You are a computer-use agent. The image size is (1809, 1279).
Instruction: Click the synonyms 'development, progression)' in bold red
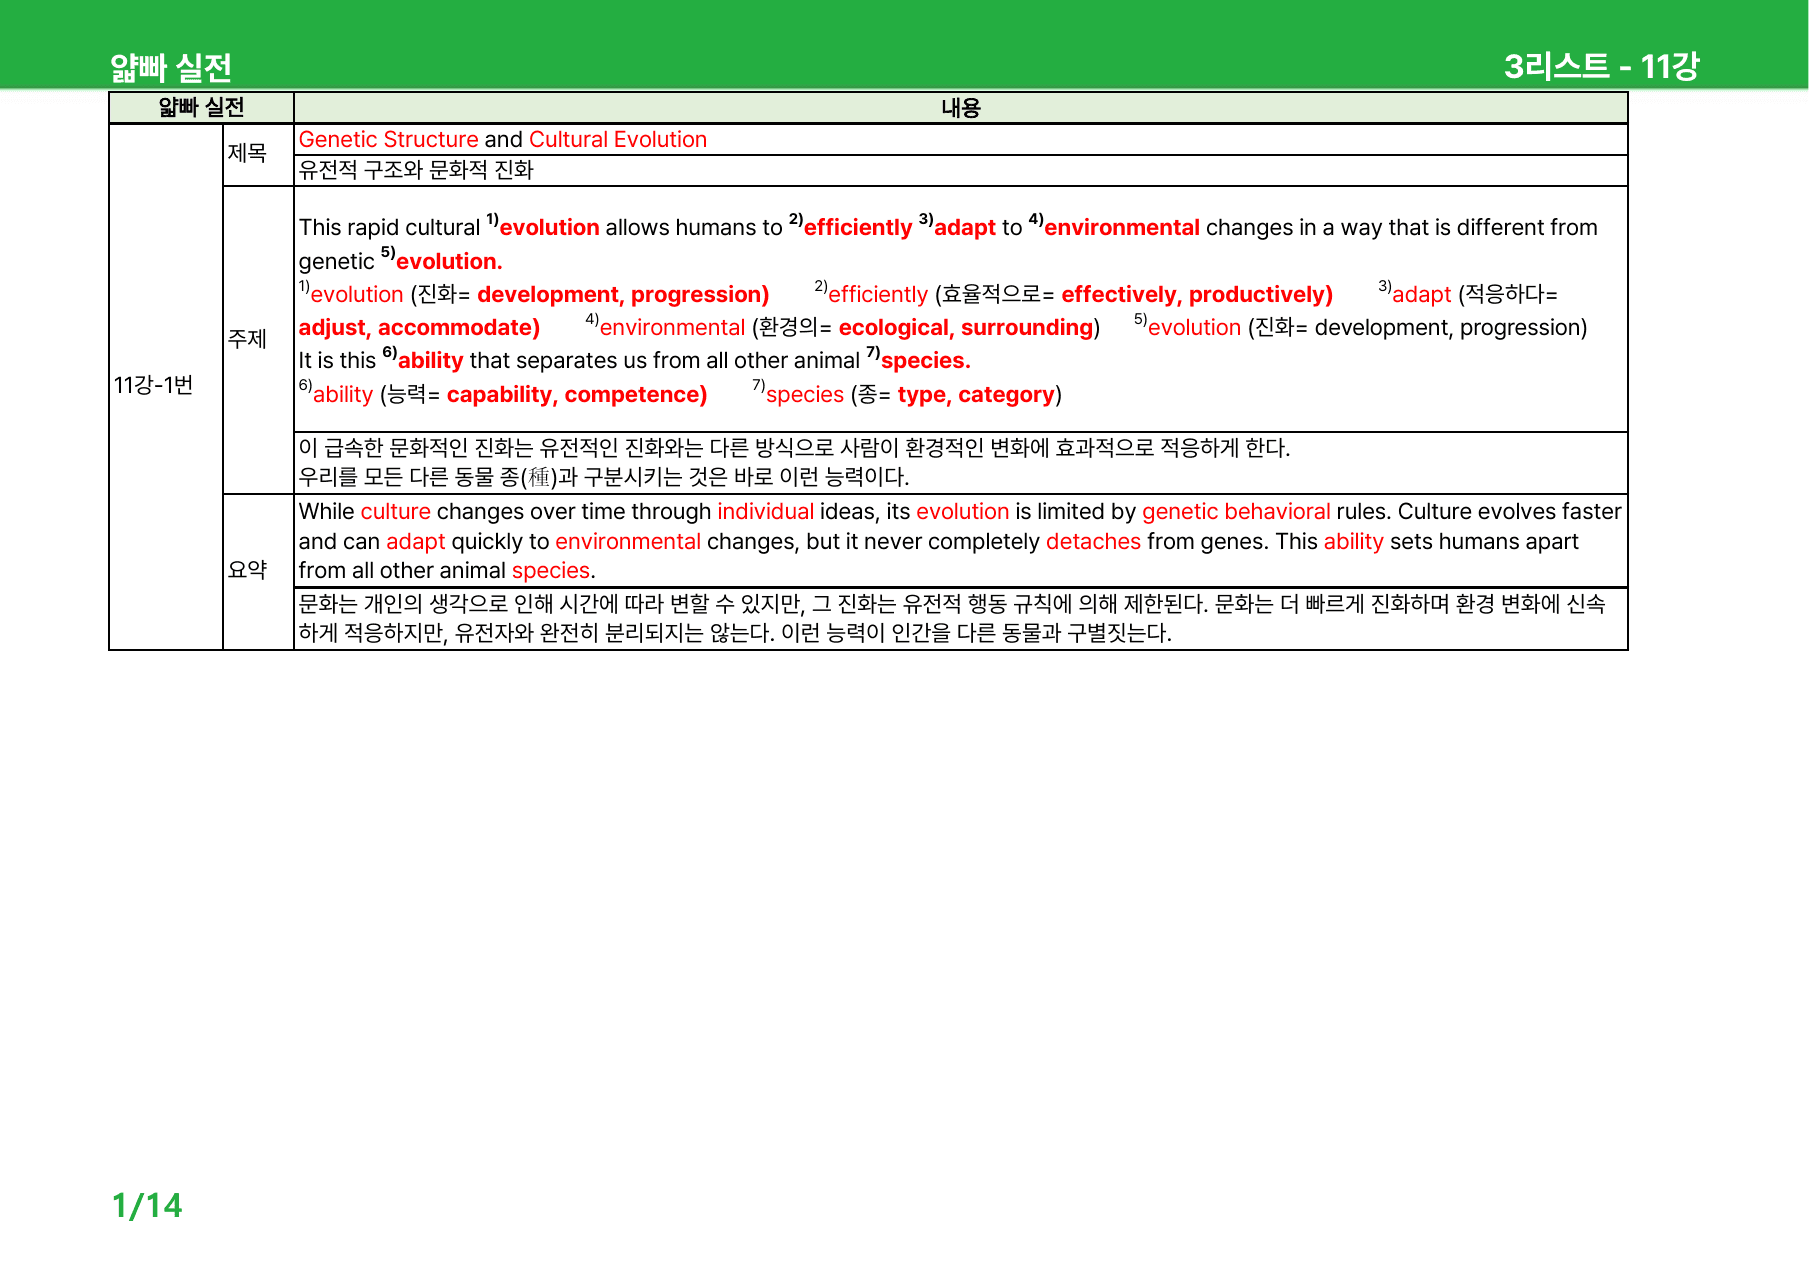(623, 295)
